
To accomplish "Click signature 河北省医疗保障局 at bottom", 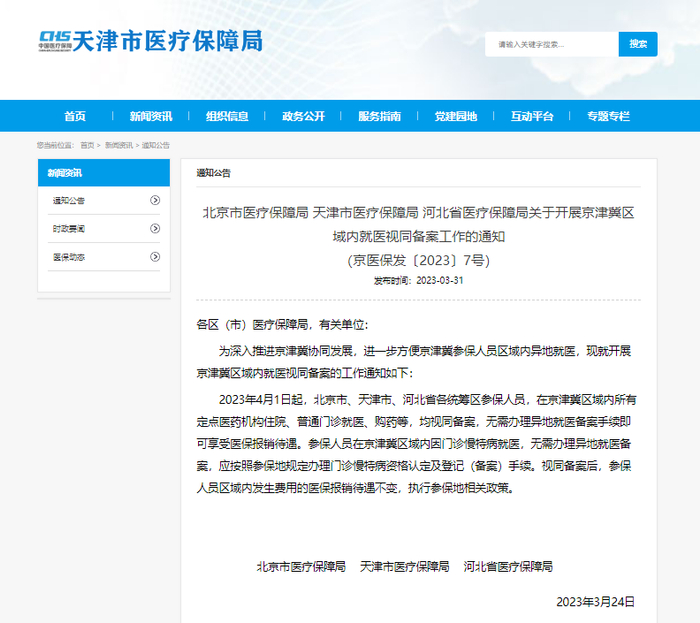I will [x=508, y=567].
